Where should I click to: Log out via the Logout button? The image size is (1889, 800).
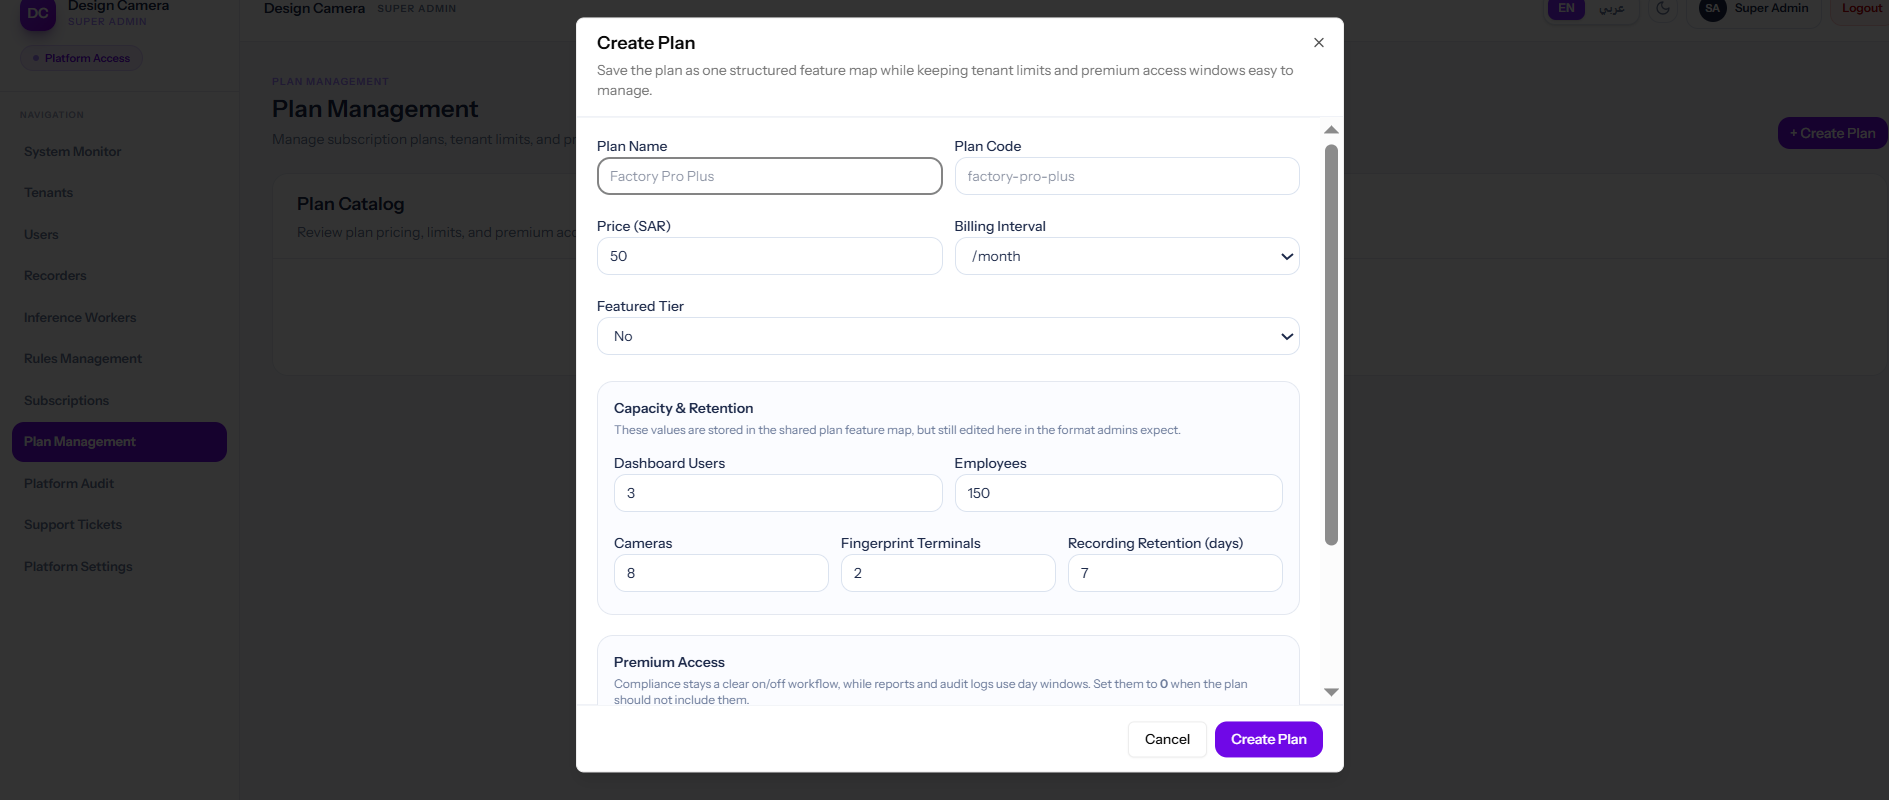(x=1861, y=8)
